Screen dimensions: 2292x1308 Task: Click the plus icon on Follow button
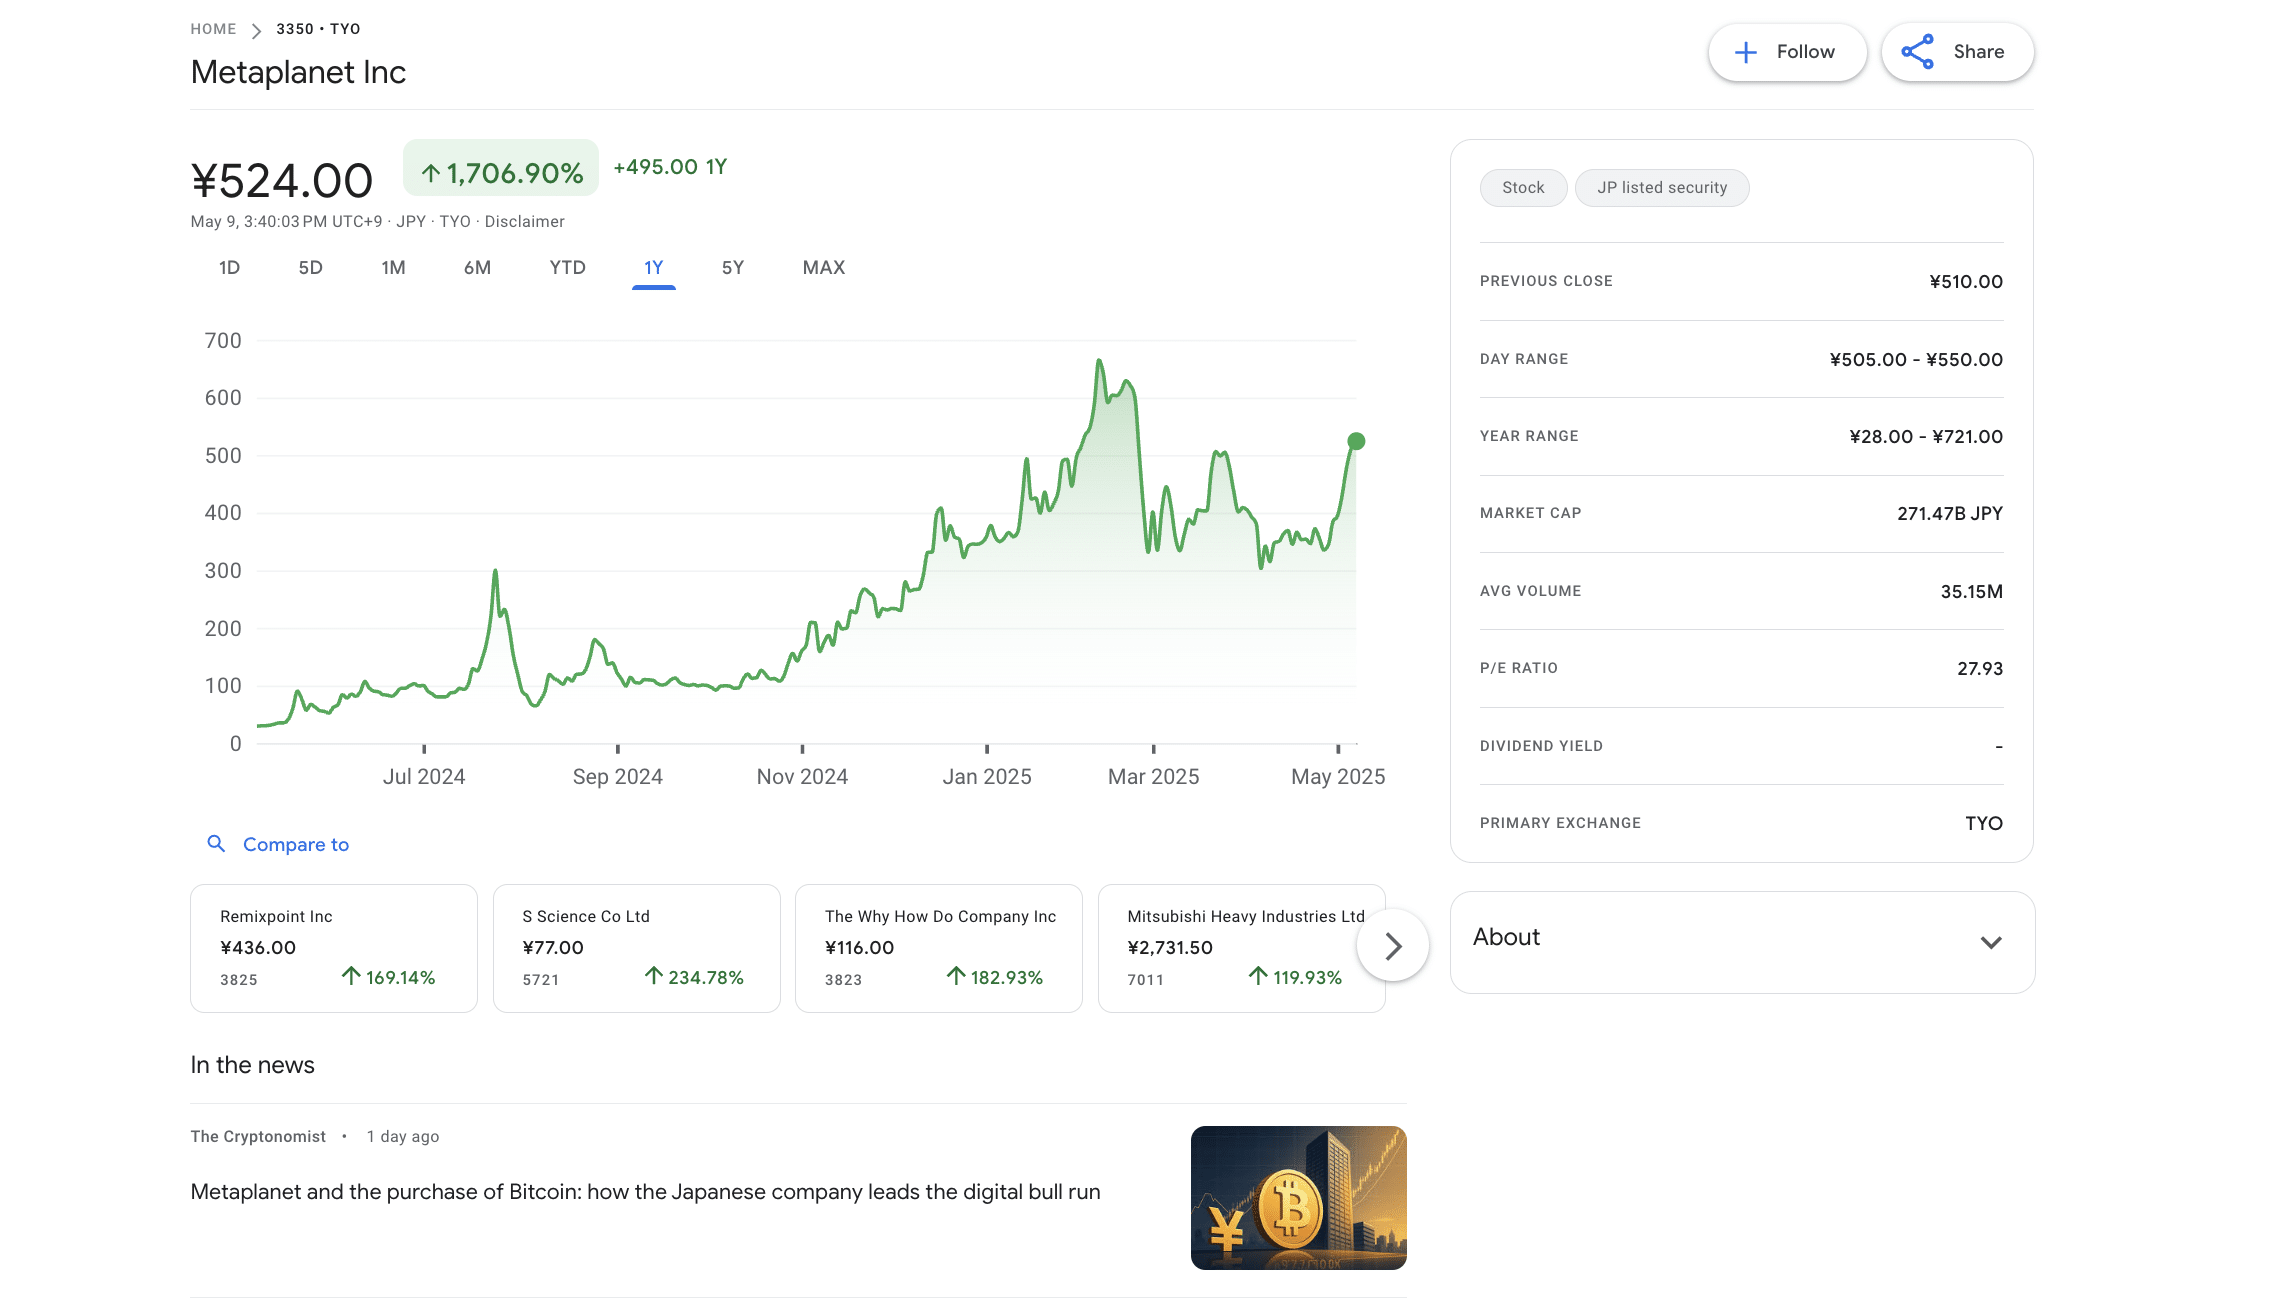pyautogui.click(x=1745, y=52)
